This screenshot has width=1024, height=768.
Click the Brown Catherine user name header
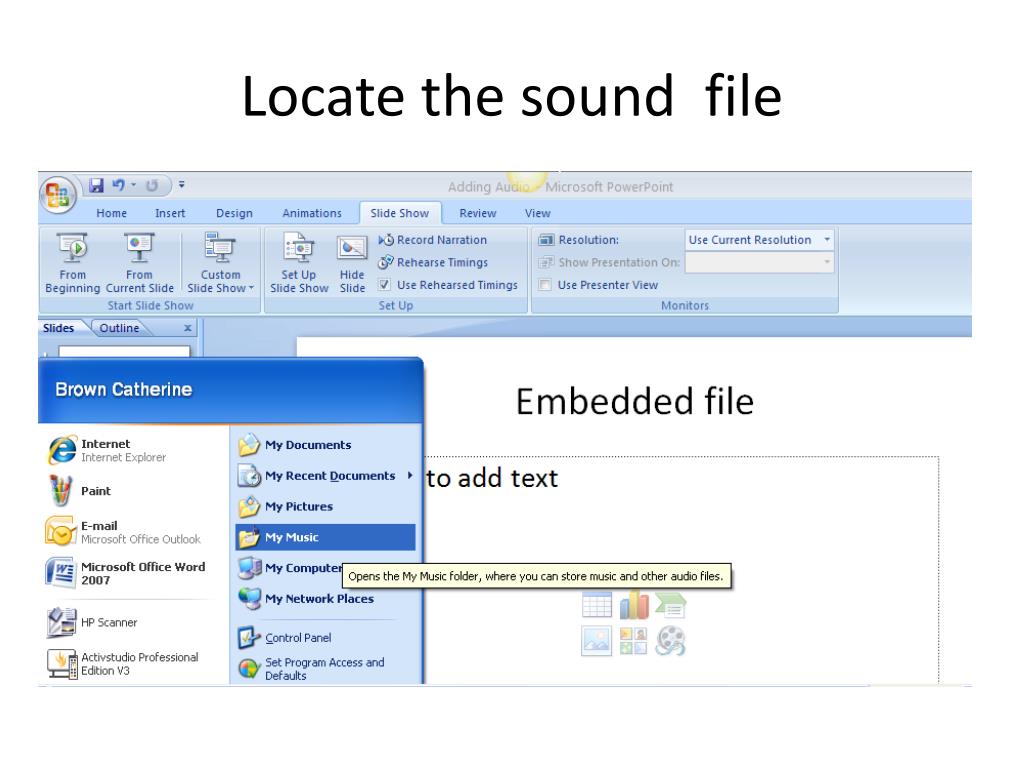coord(123,390)
